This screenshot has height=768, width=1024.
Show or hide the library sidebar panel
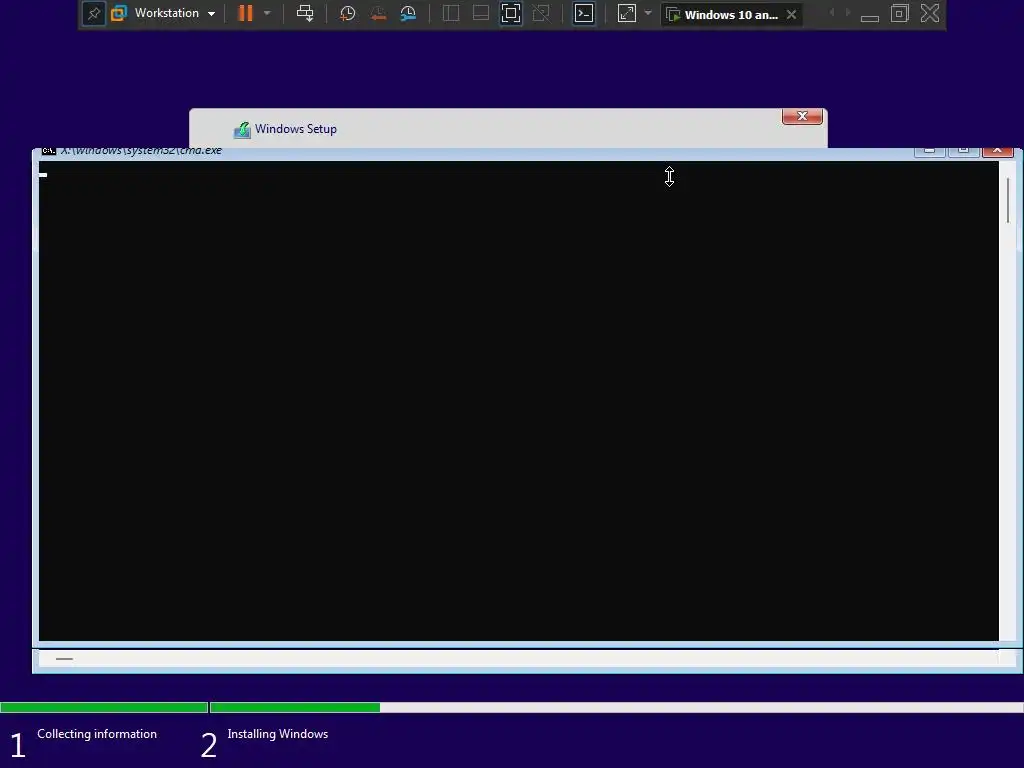pos(451,13)
